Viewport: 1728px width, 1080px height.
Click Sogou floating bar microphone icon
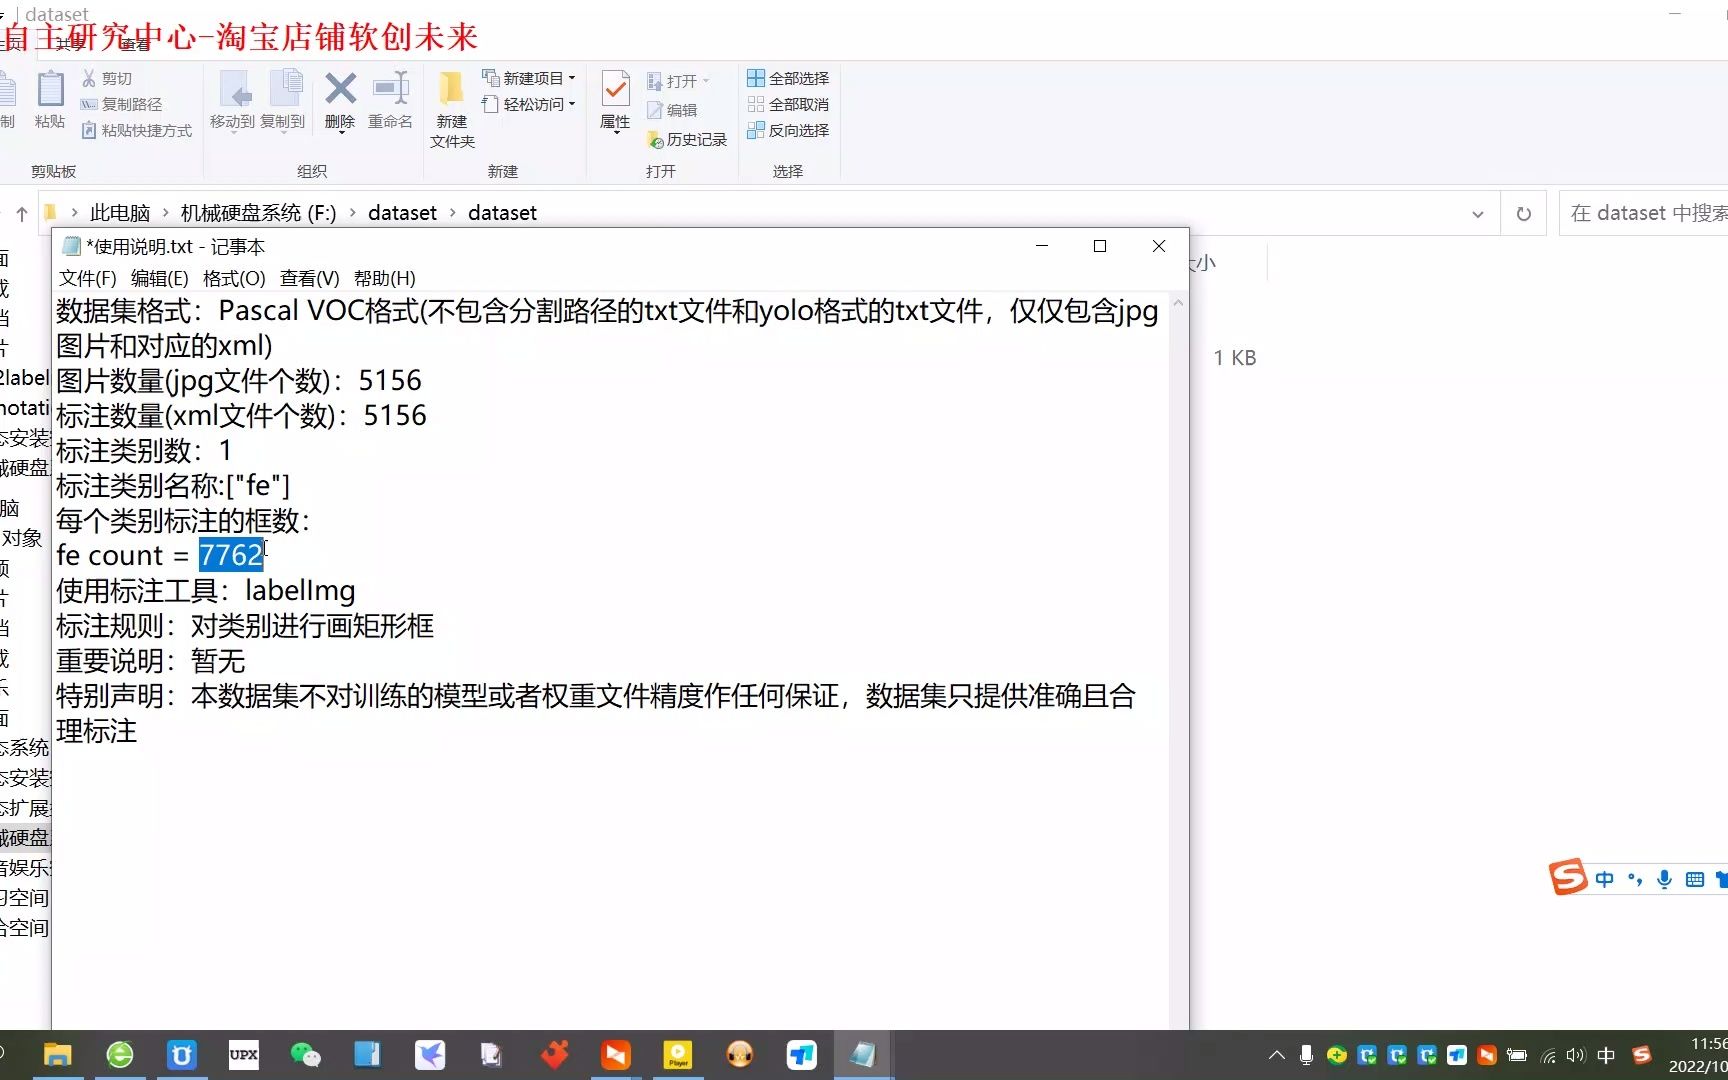1664,879
